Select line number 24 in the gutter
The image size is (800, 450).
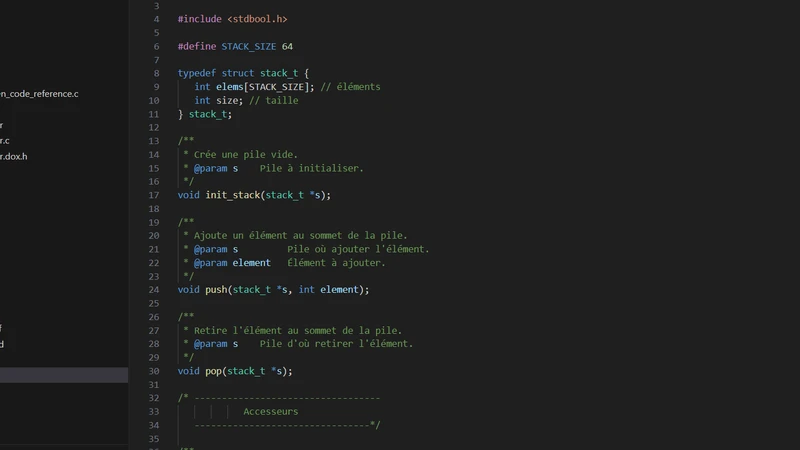click(x=154, y=290)
